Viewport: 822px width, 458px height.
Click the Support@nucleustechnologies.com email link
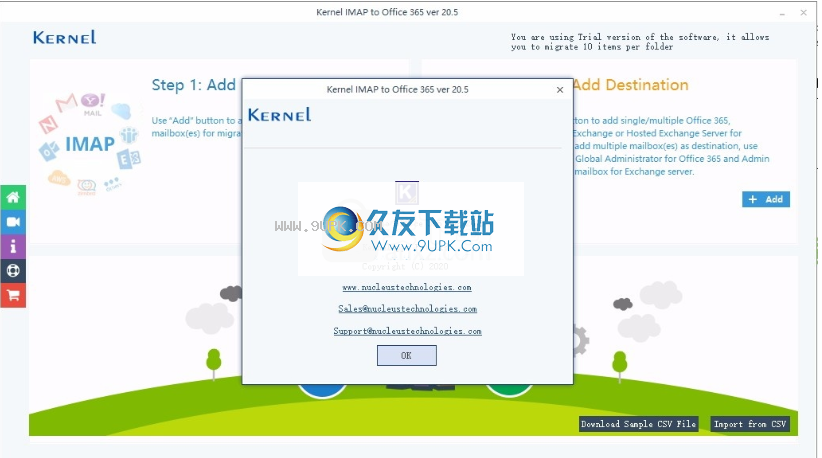(407, 331)
